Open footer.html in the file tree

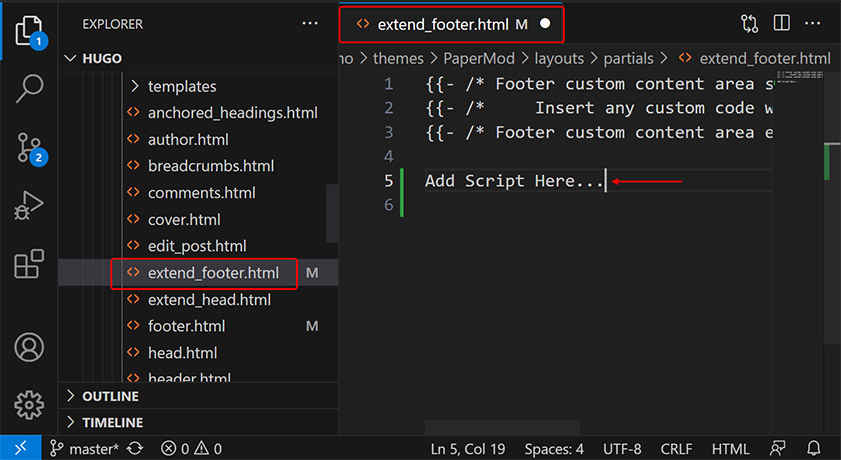click(186, 326)
